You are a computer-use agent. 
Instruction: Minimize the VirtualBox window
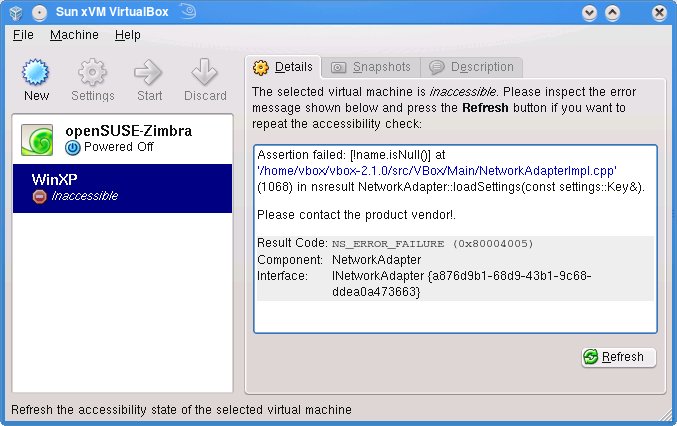point(589,13)
